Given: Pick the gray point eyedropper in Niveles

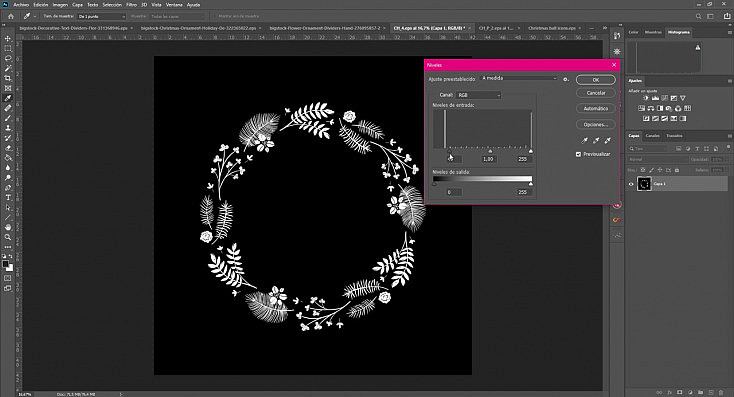Looking at the screenshot, I should click(x=596, y=140).
